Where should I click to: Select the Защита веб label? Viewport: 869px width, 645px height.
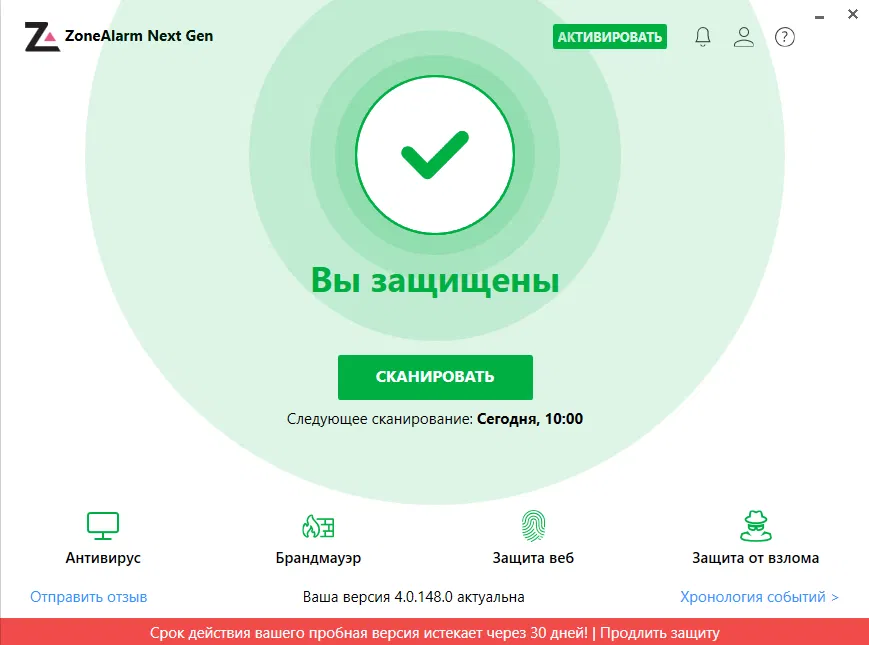[533, 557]
